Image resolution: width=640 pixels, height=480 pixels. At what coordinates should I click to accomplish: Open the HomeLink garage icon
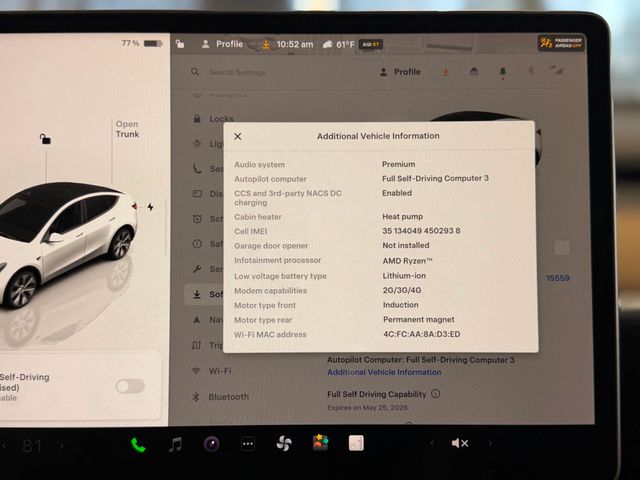click(474, 71)
